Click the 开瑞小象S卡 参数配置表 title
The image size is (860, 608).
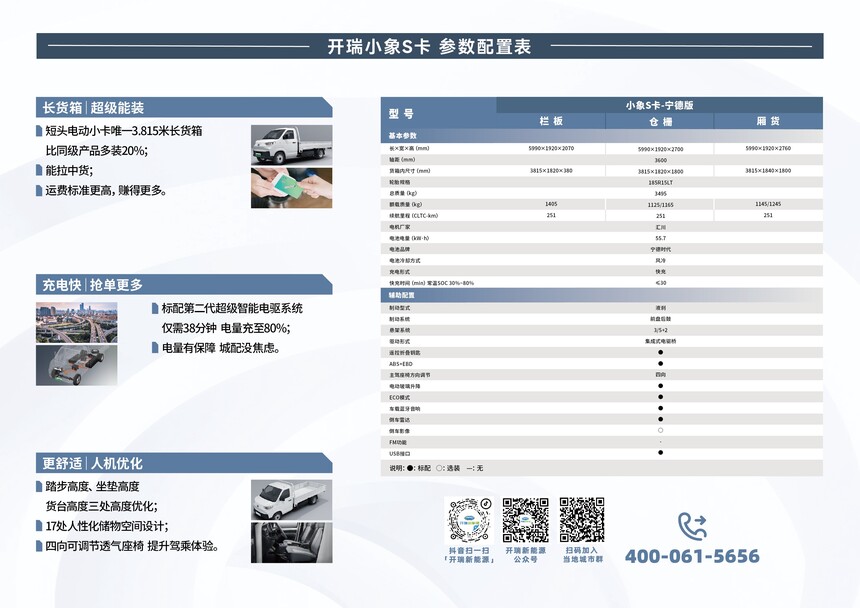[x=429, y=47]
